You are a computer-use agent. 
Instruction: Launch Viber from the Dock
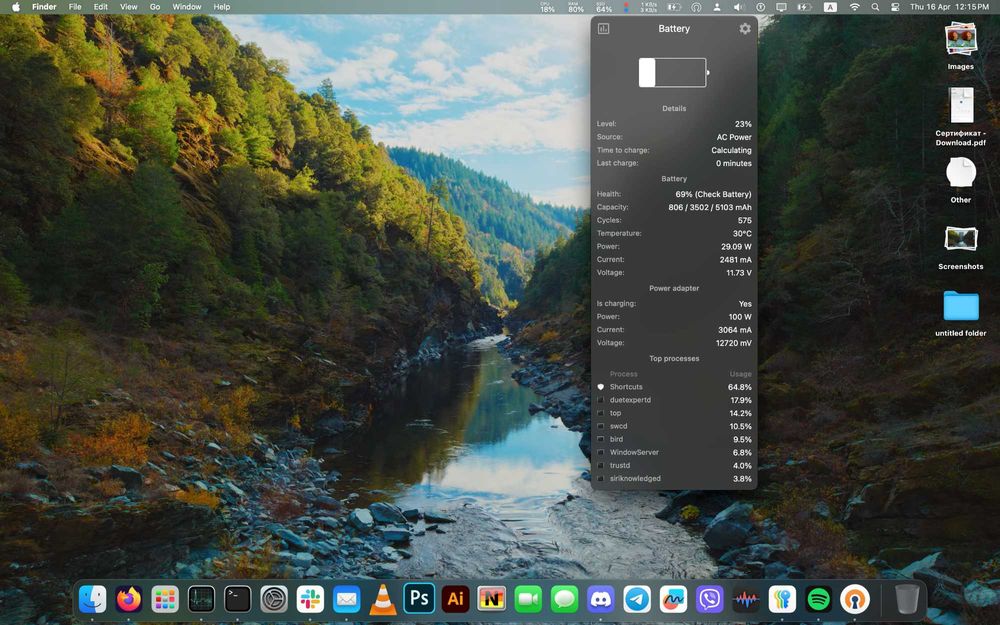click(x=710, y=599)
